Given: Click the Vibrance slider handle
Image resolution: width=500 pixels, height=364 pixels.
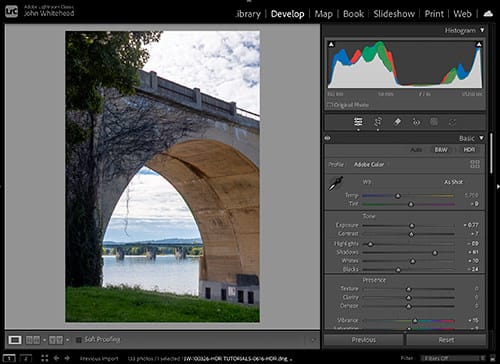Looking at the screenshot, I should (415, 321).
